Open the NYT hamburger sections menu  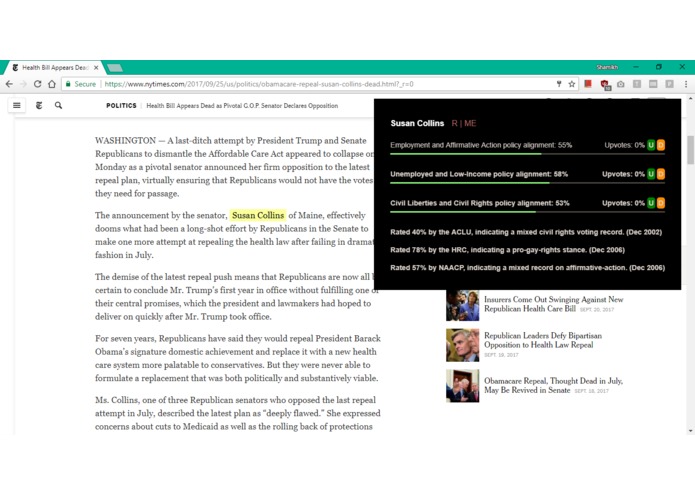click(17, 105)
